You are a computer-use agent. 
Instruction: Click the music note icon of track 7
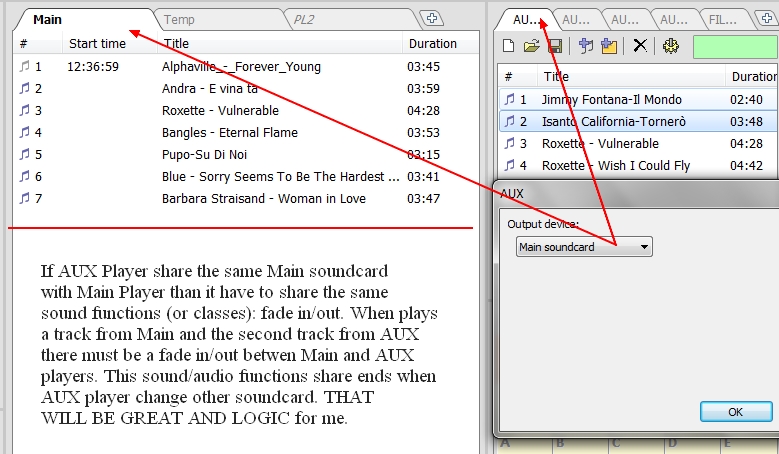point(24,198)
